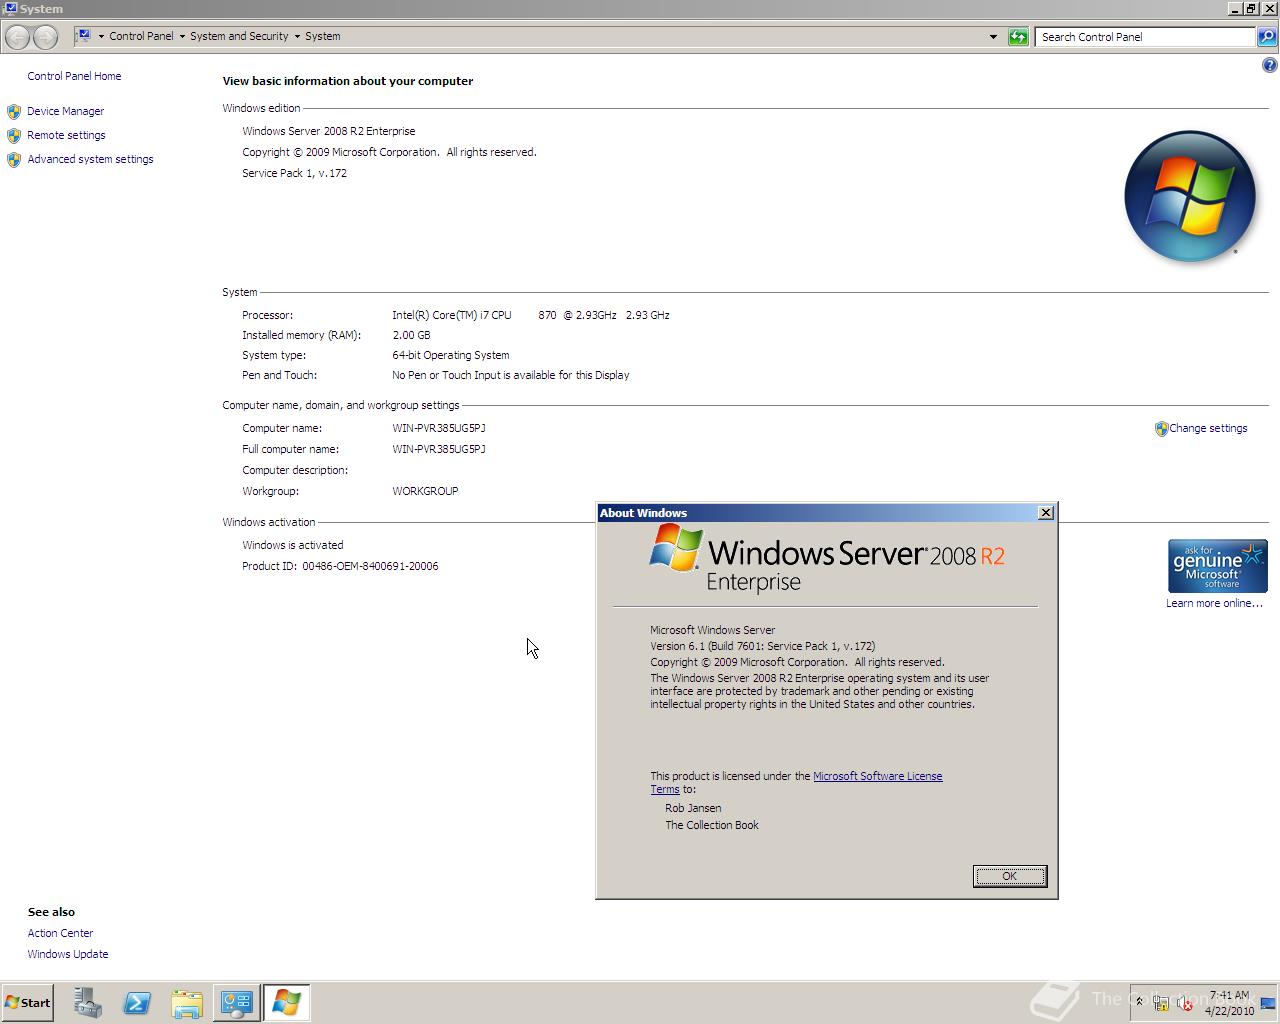Click the Start button
1280x1024 pixels.
click(x=27, y=1003)
